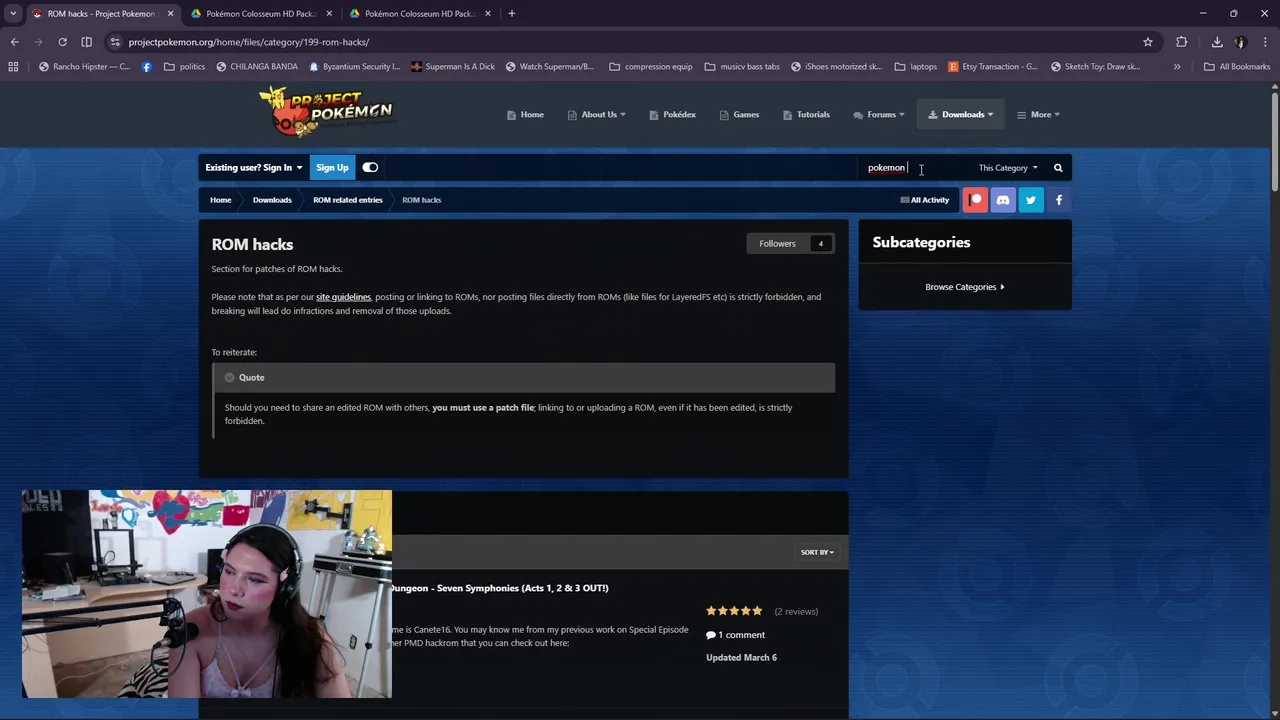1280x720 pixels.
Task: Show more bookmarks chevron
Action: (1177, 67)
